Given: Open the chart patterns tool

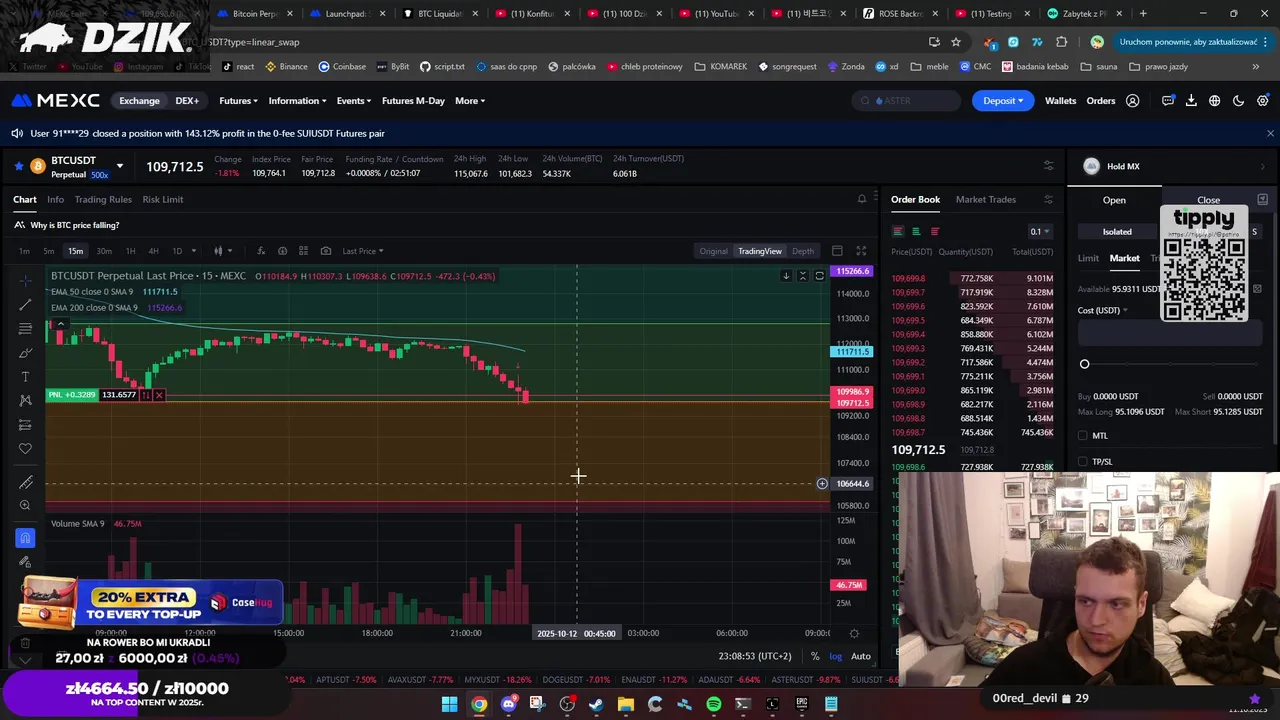Looking at the screenshot, I should pyautogui.click(x=25, y=400).
